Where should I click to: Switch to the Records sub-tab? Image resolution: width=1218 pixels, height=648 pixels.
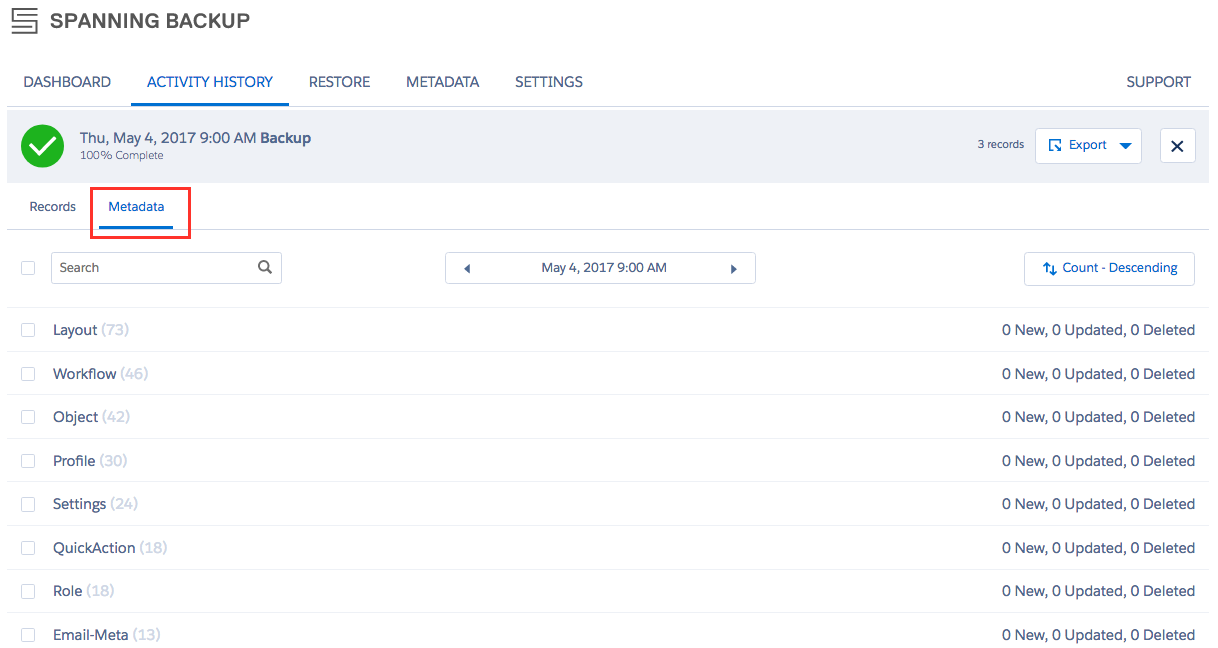point(53,207)
